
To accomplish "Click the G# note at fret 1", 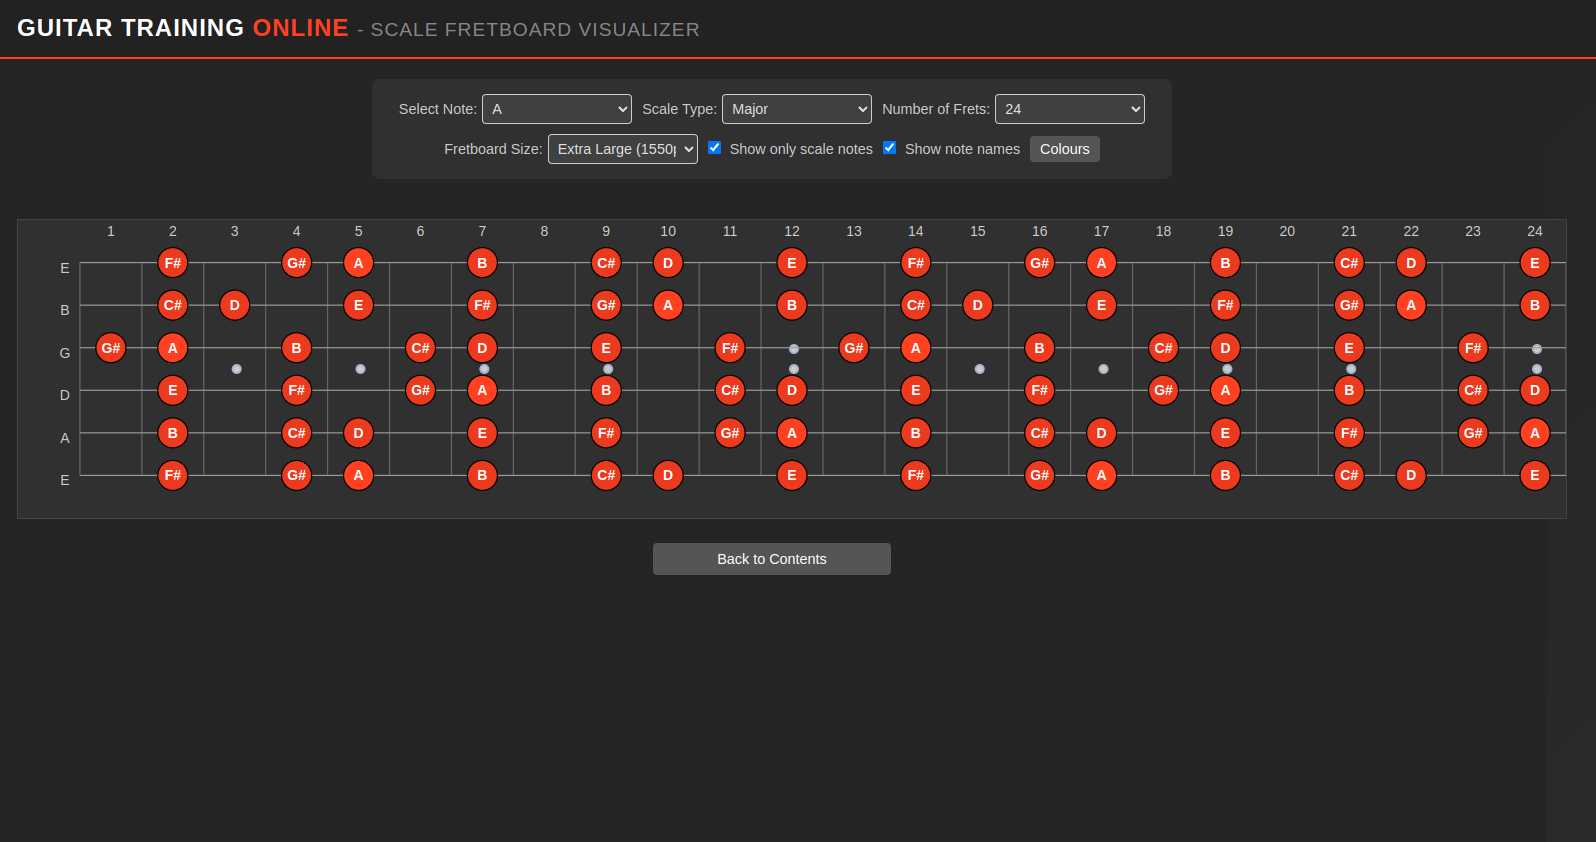I will click(x=111, y=348).
